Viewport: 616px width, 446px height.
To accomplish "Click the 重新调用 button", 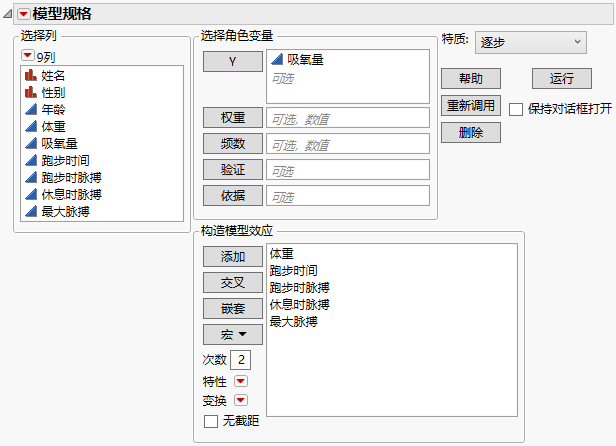I will 471,105.
